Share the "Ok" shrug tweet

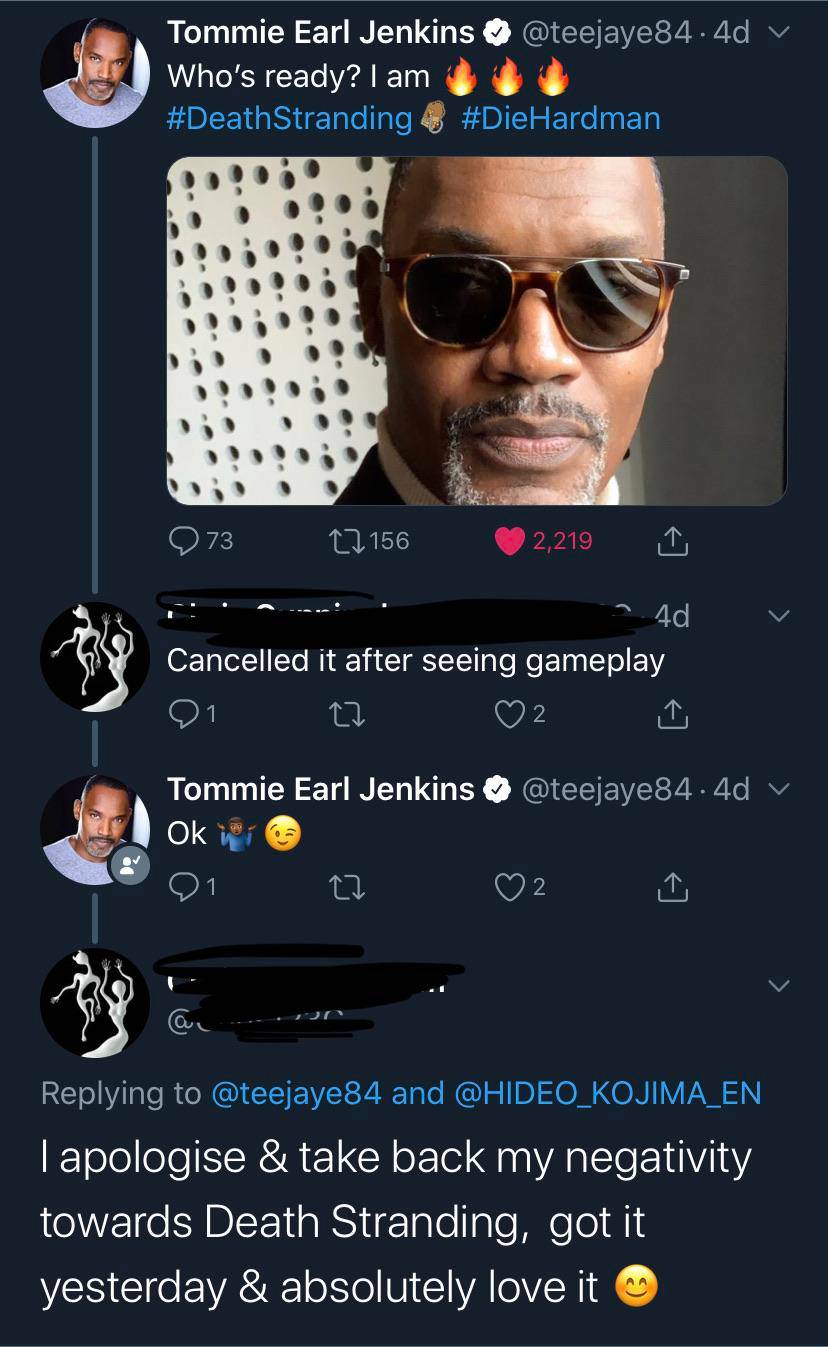click(674, 887)
